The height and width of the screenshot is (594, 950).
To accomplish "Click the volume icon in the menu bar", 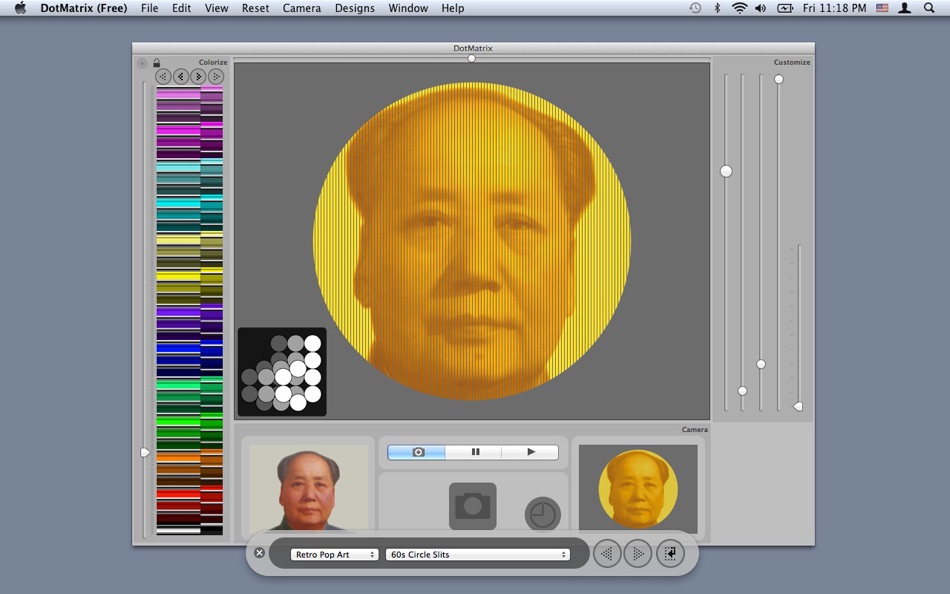I will 760,8.
